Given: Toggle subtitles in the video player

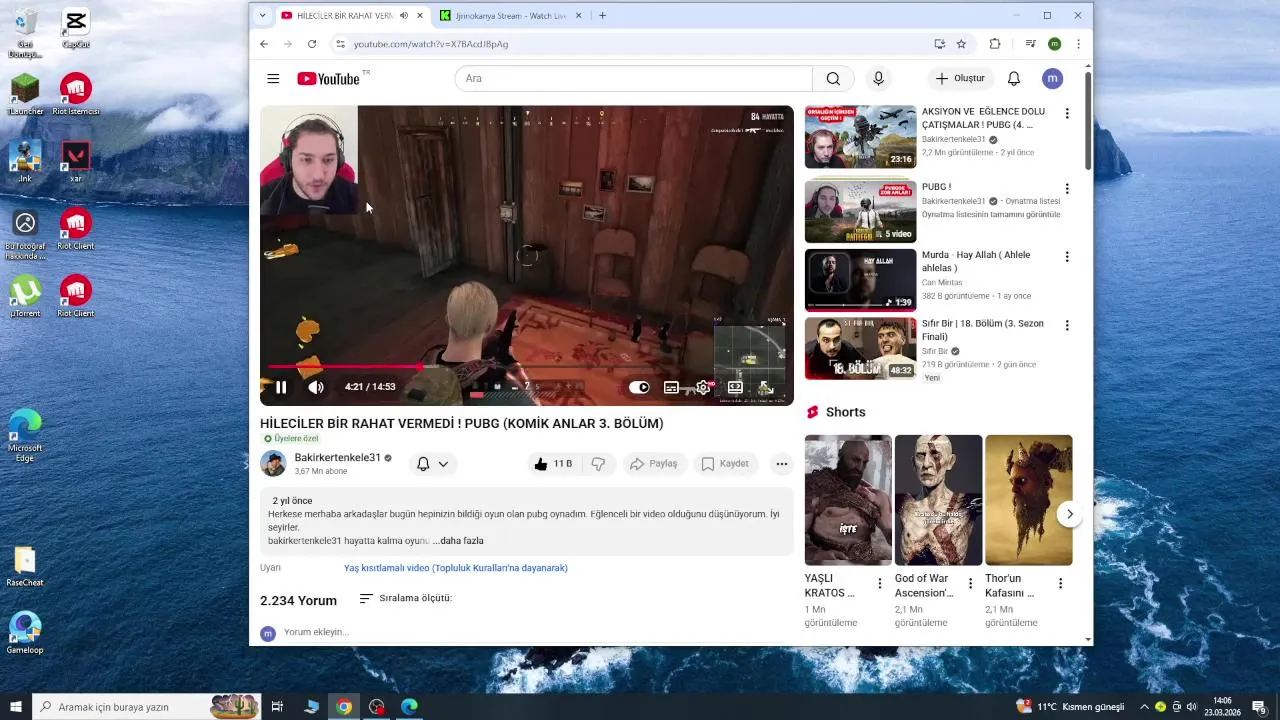Looking at the screenshot, I should click(x=671, y=387).
